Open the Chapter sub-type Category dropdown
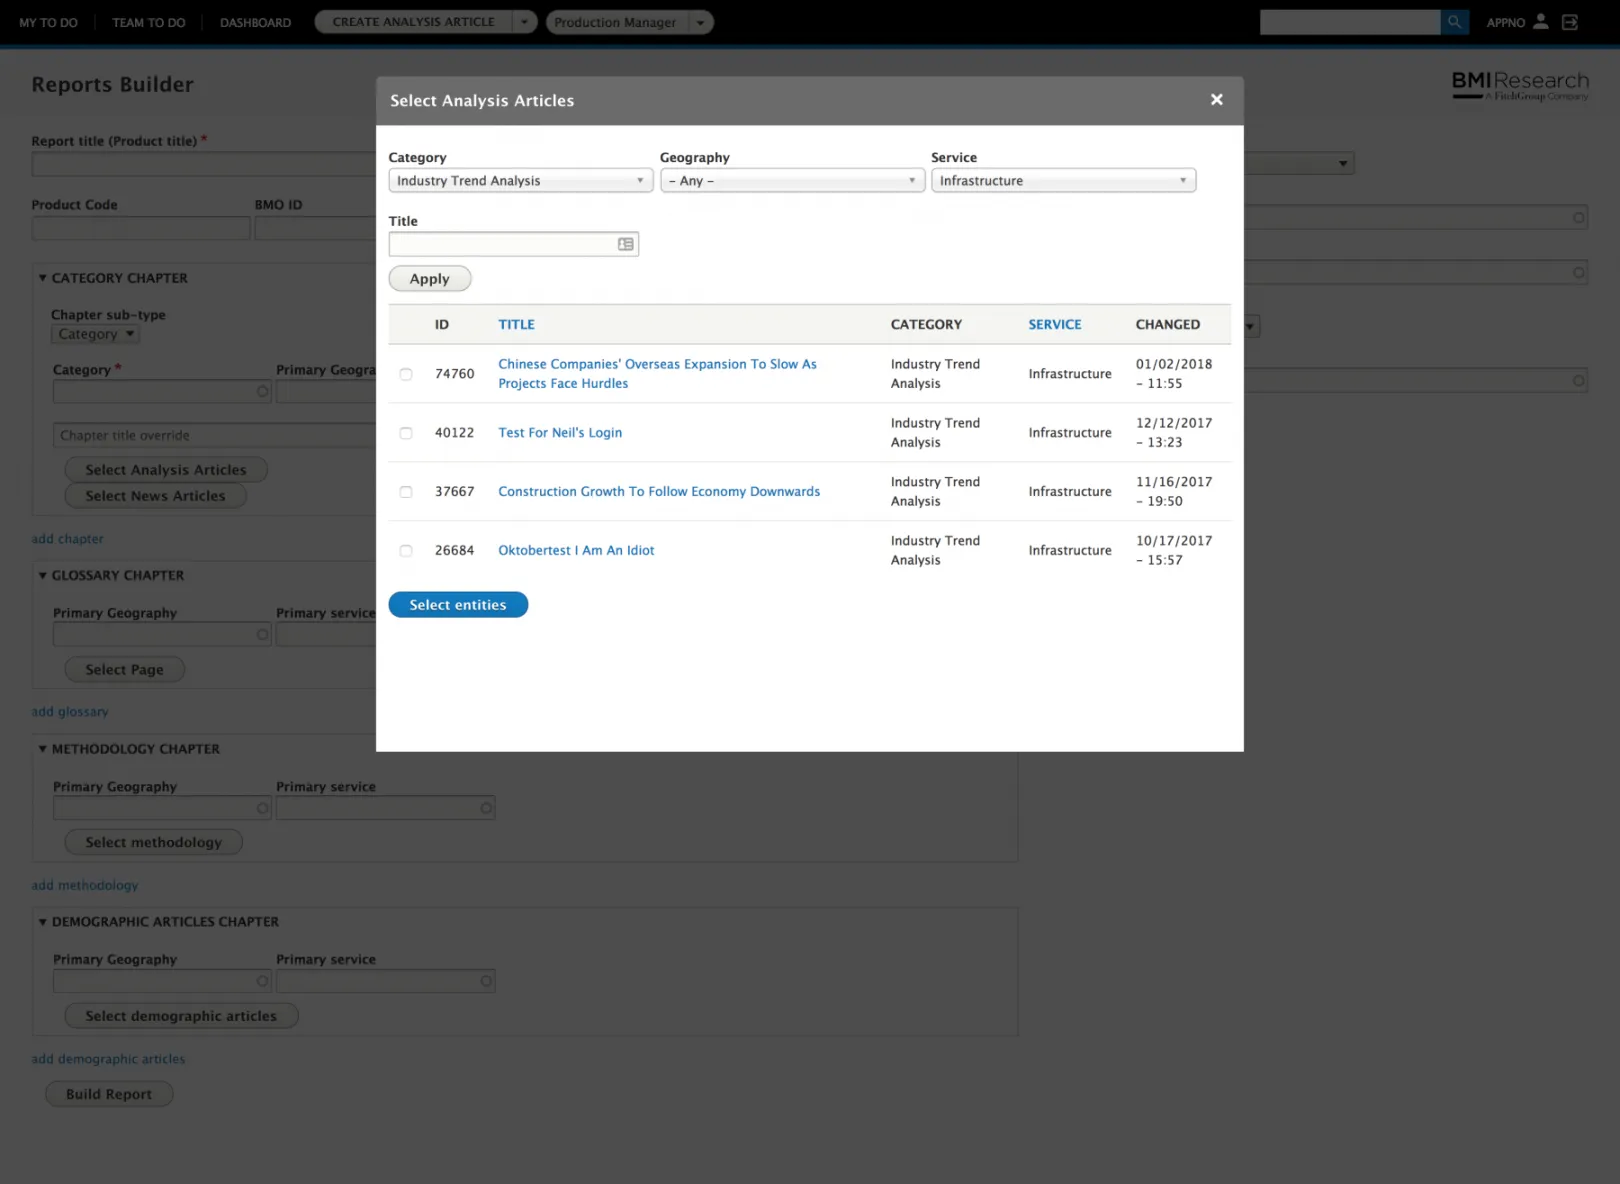The width and height of the screenshot is (1620, 1184). (95, 334)
